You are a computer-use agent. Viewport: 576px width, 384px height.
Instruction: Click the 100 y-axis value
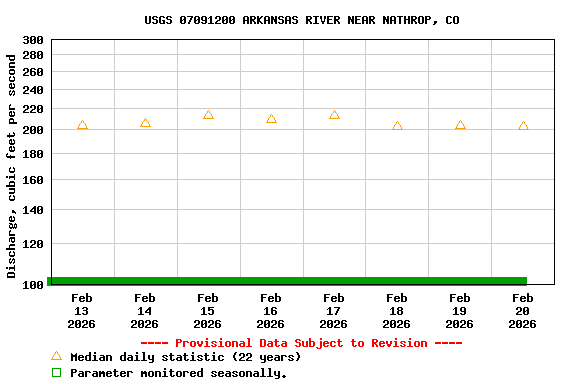click(33, 285)
